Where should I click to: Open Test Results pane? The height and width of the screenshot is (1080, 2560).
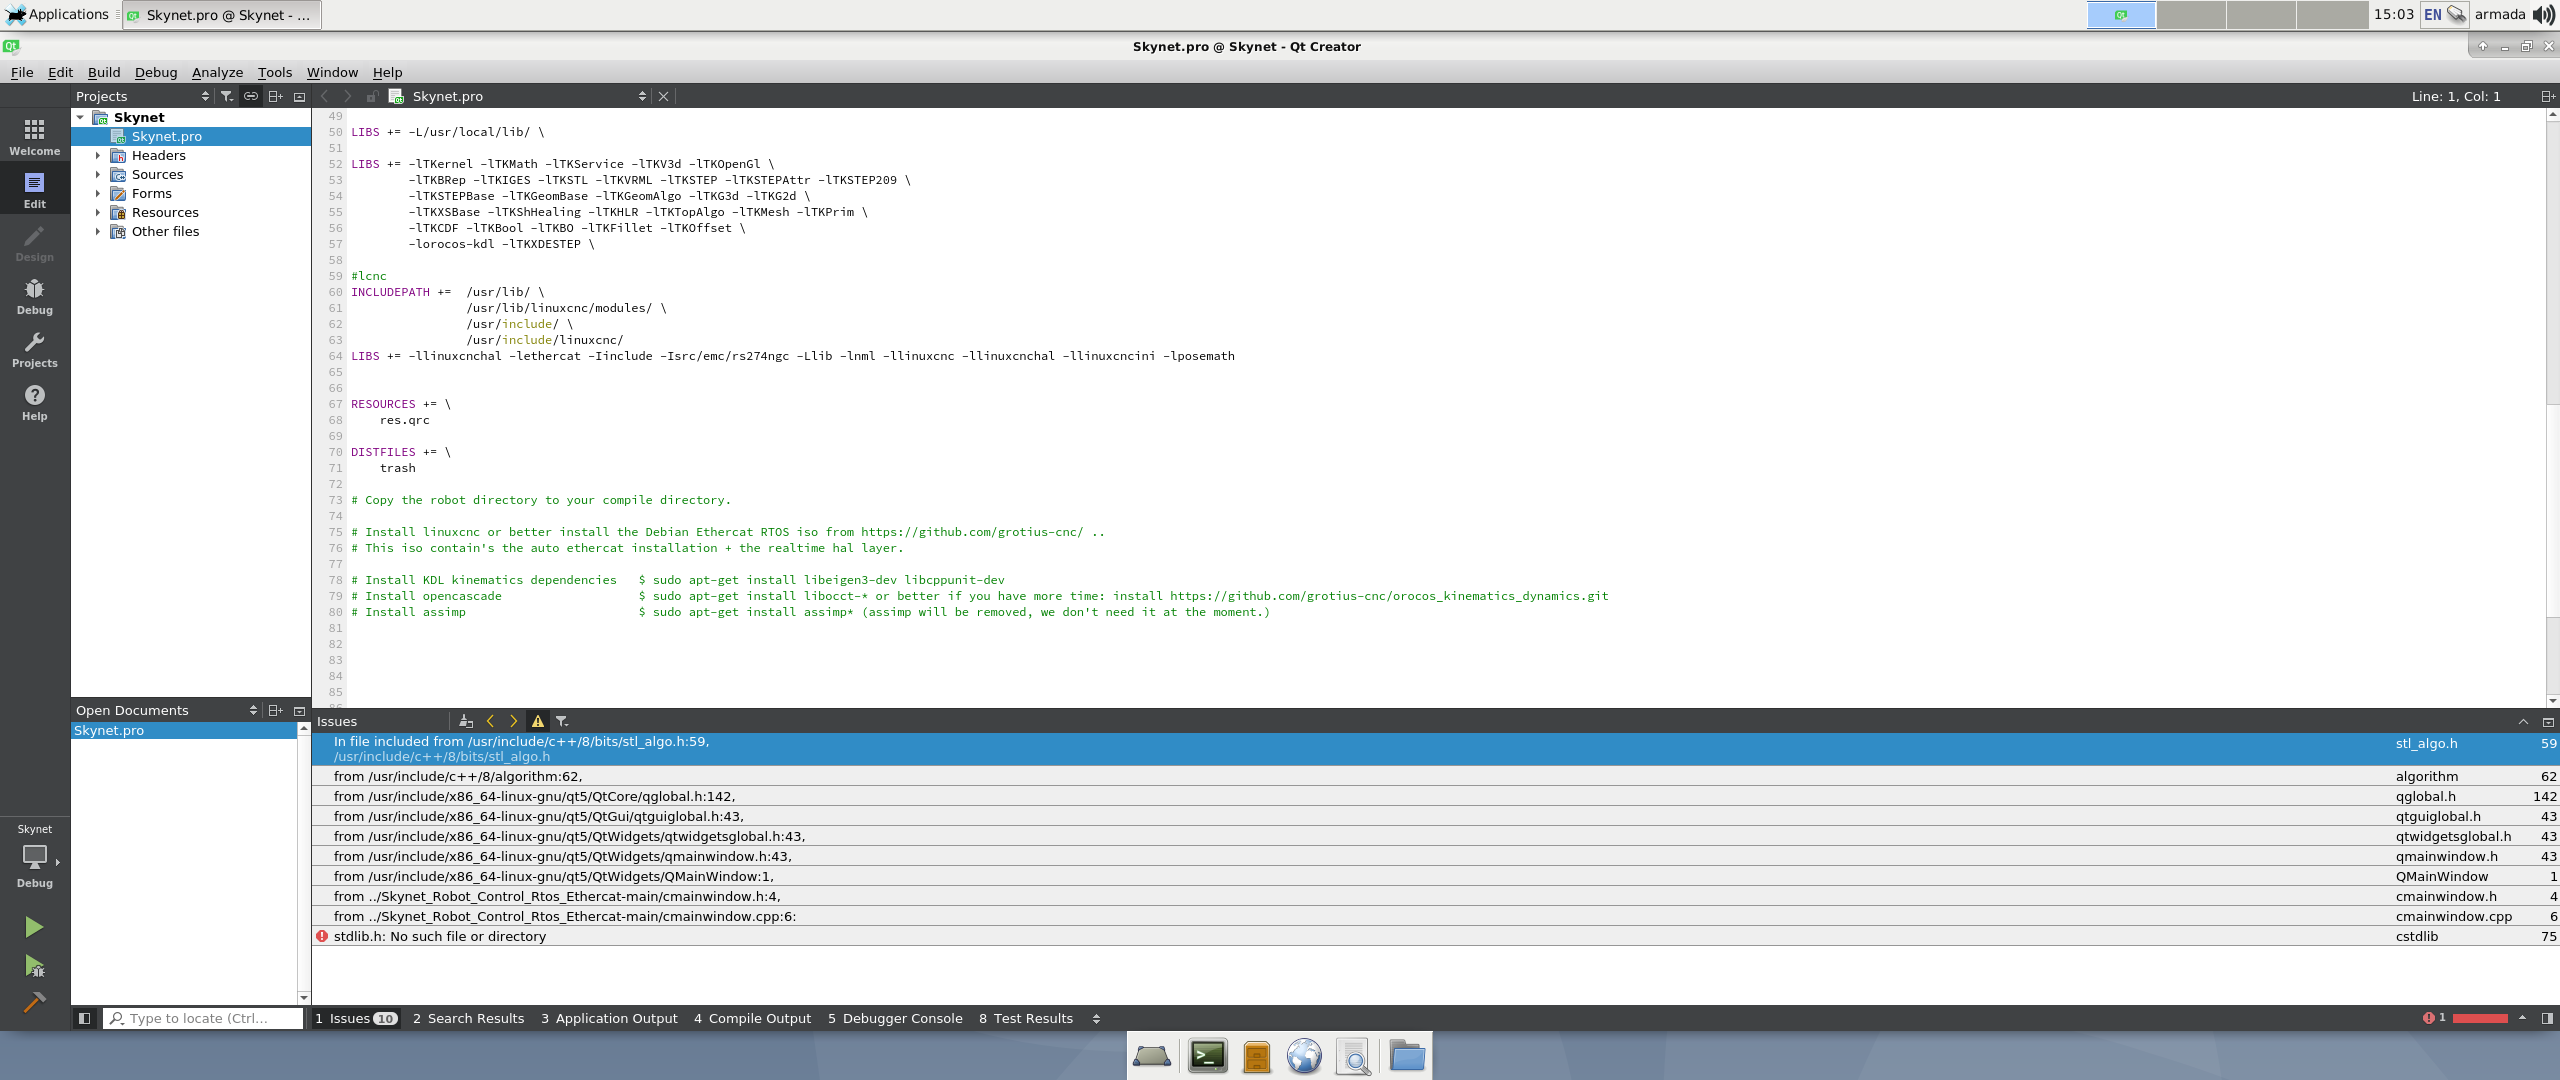pos(1026,1018)
